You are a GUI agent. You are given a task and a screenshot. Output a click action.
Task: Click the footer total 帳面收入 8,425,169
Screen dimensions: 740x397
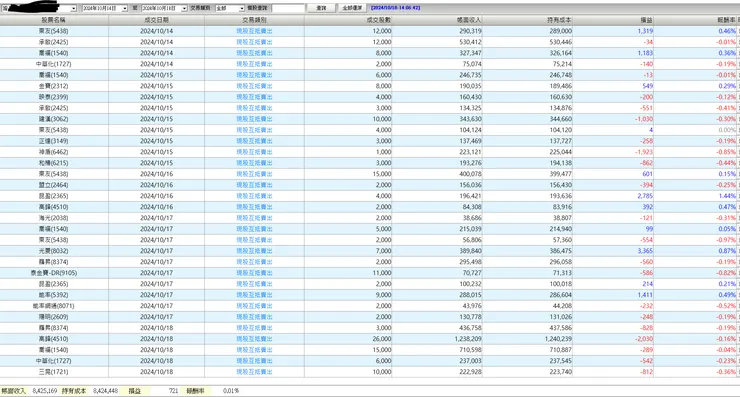(x=45, y=391)
